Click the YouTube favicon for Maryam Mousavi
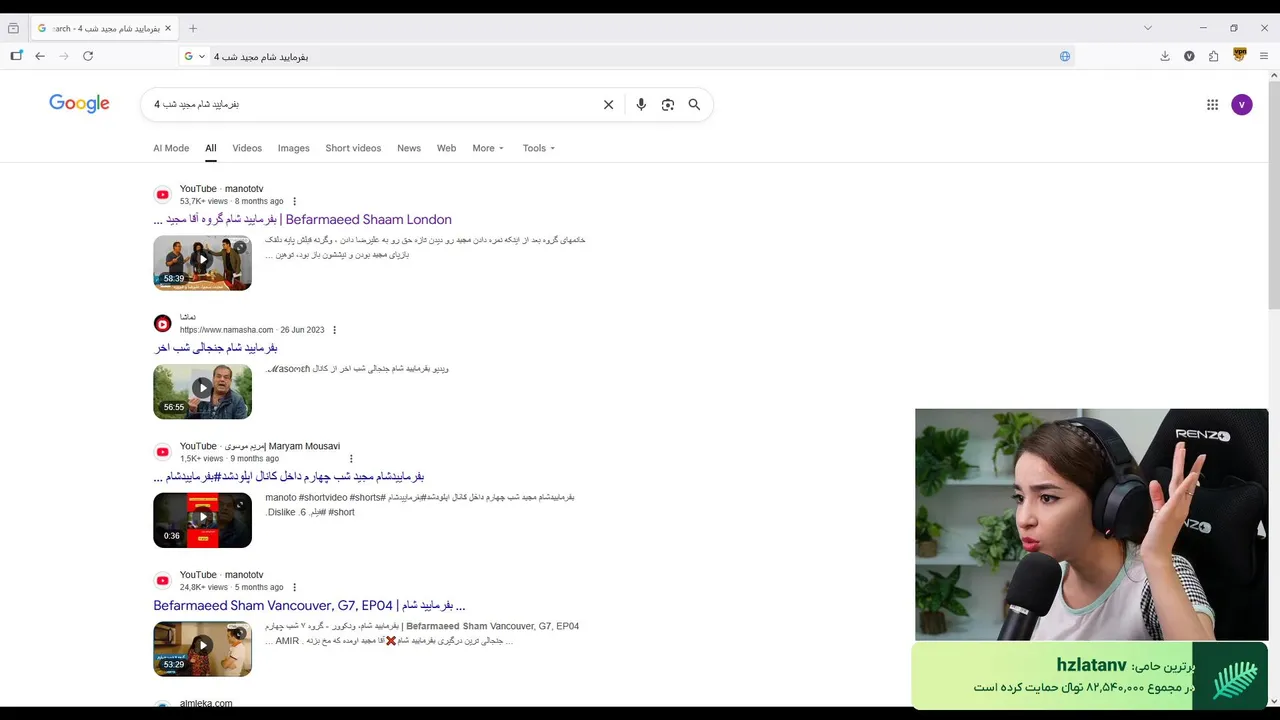Screen dimensions: 1280x720 coord(163,452)
